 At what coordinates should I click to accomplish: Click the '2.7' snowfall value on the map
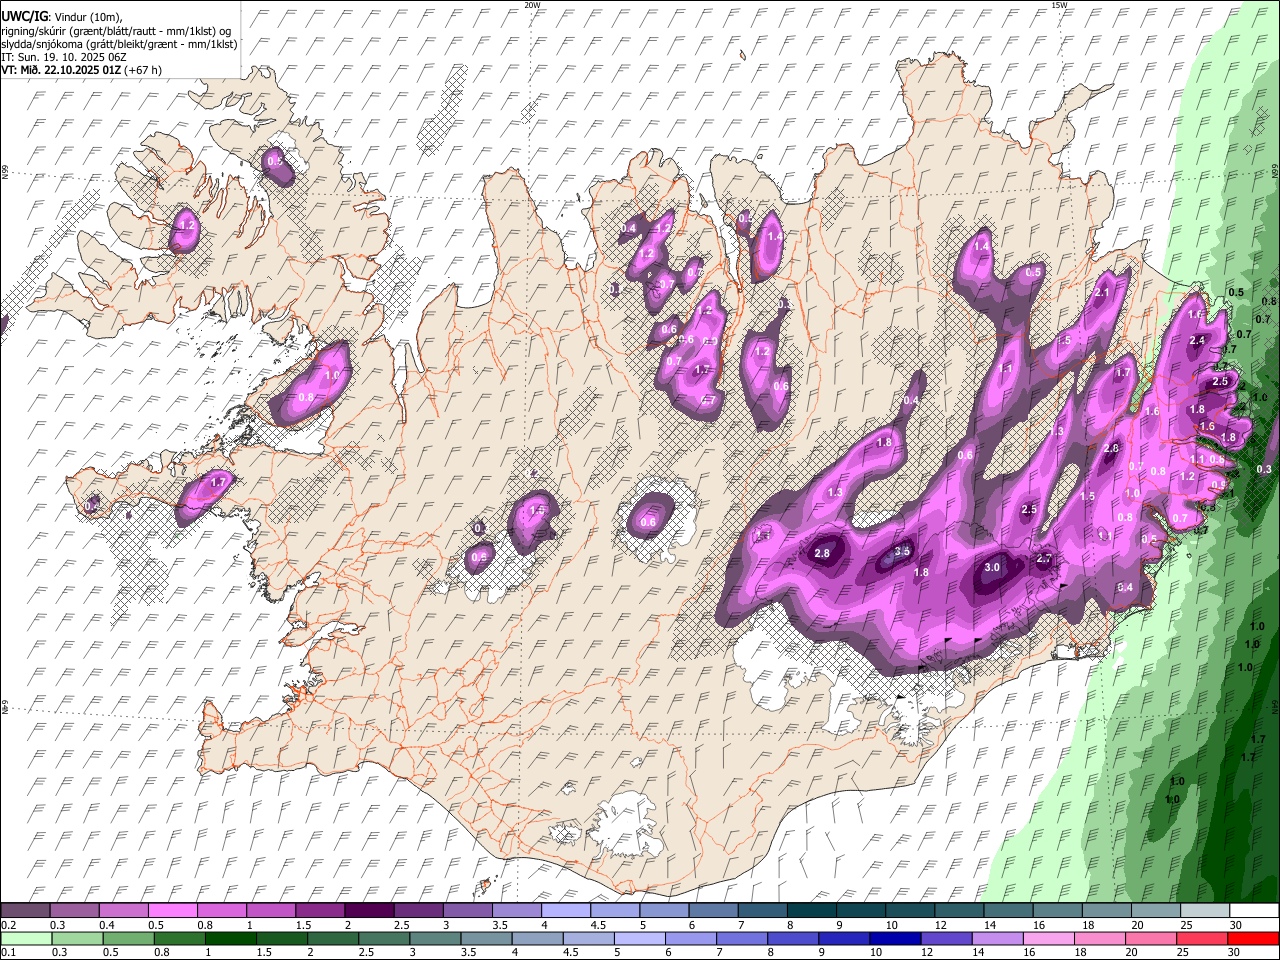(x=1044, y=559)
